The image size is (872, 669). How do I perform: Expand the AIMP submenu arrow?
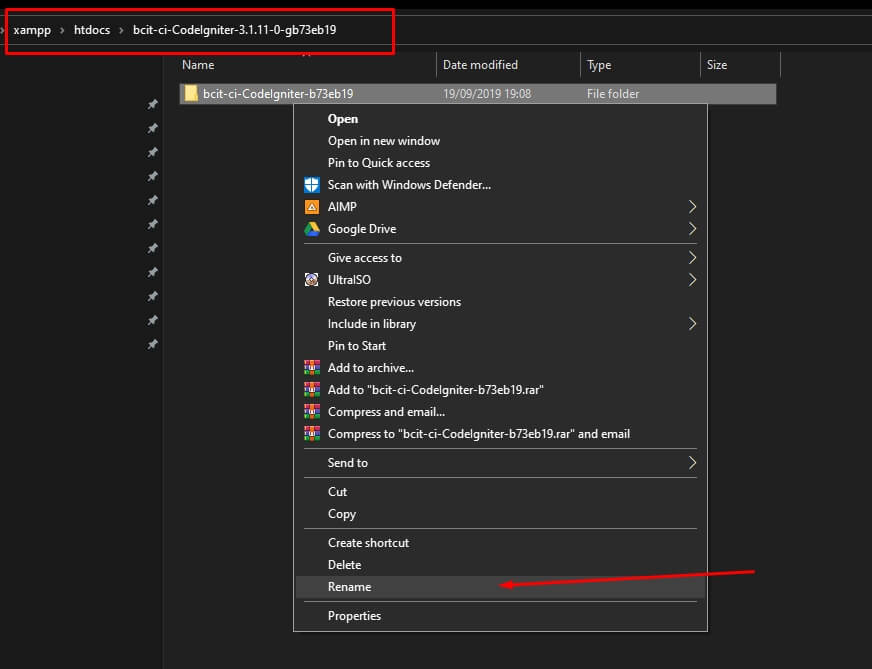[x=692, y=207]
